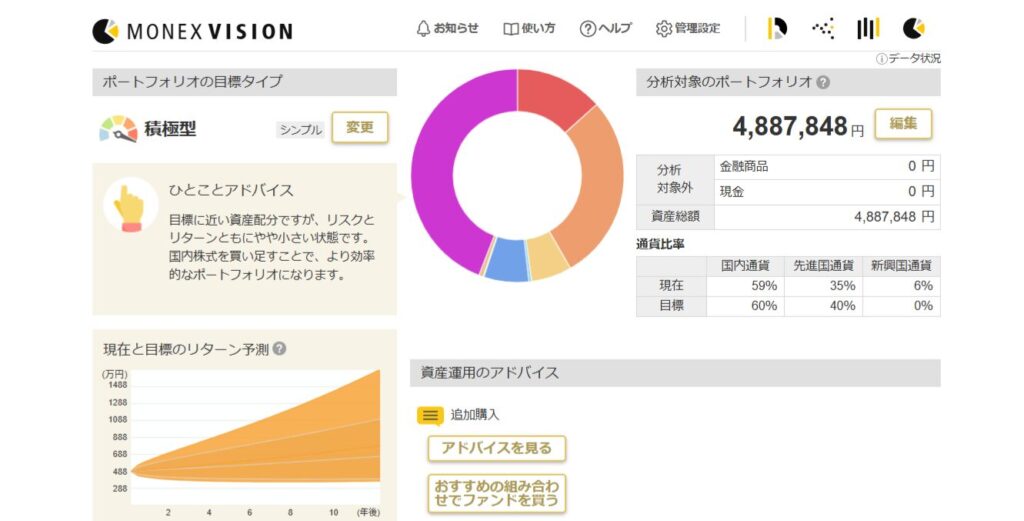Click the vertical bars icon in header
This screenshot has height=521, width=1024.
[x=867, y=28]
